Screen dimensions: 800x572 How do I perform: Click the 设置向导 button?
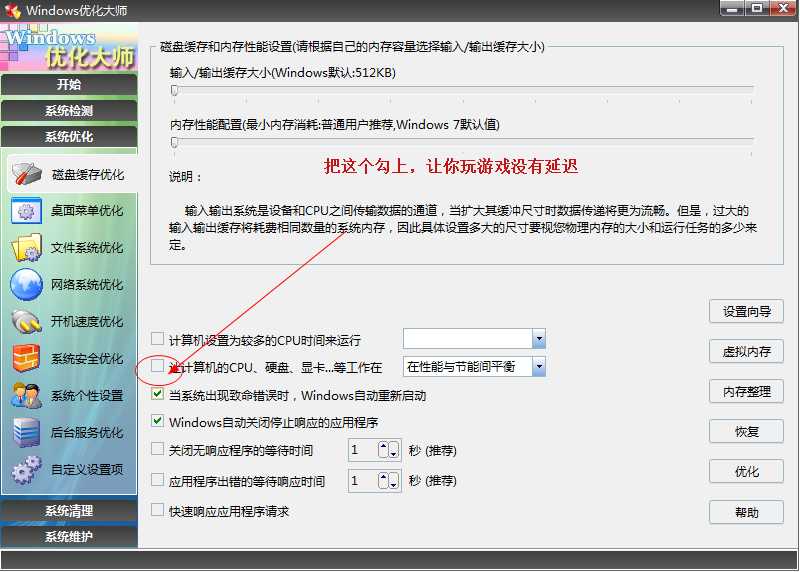click(746, 311)
